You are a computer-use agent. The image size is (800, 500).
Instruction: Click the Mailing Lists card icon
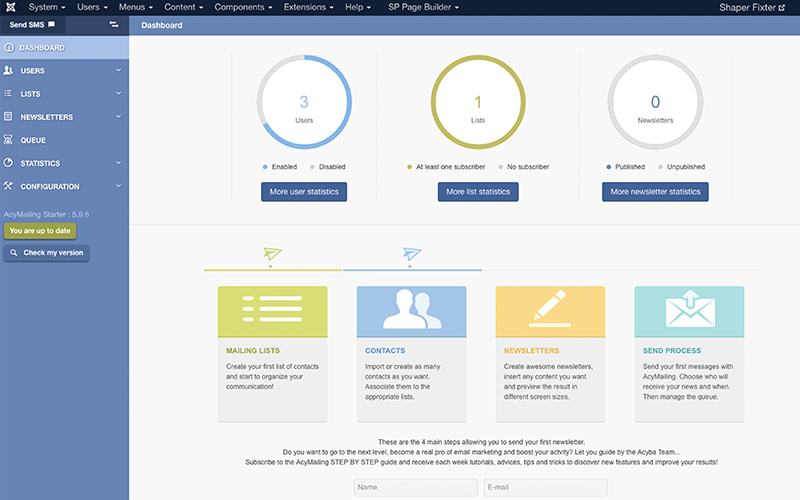click(272, 311)
